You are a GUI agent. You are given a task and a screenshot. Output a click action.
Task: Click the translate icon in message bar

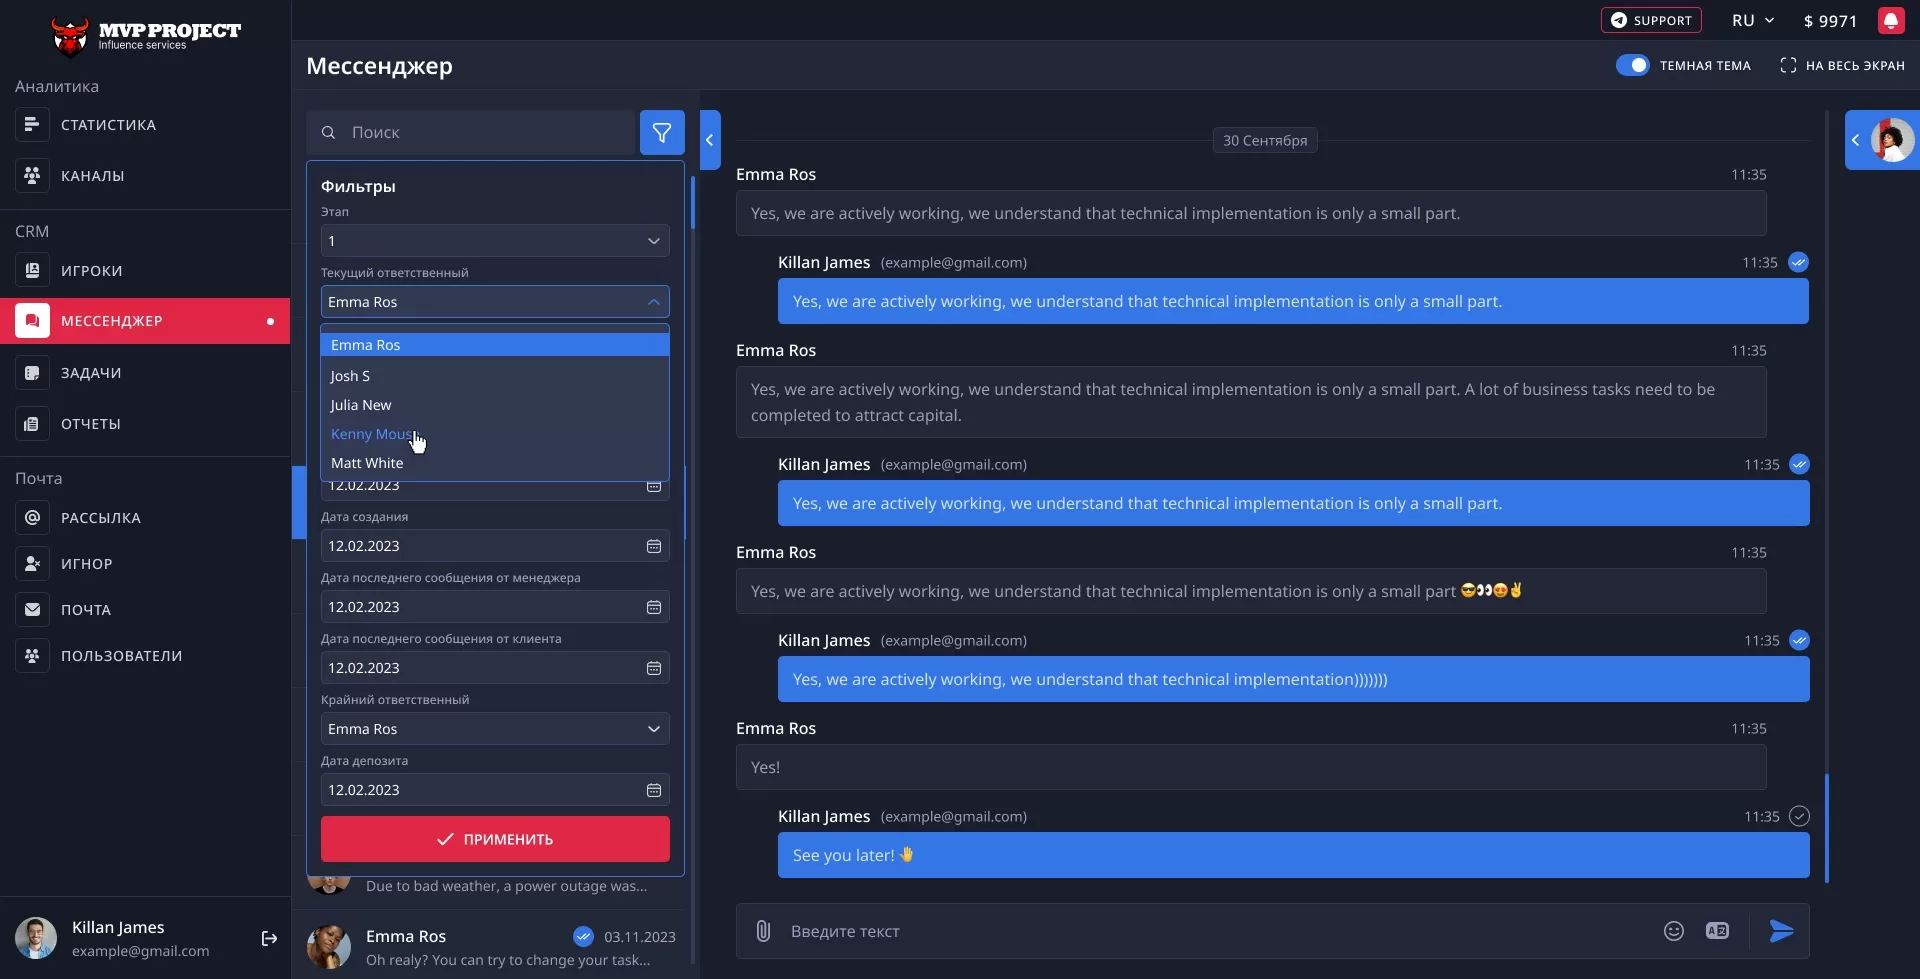point(1717,931)
